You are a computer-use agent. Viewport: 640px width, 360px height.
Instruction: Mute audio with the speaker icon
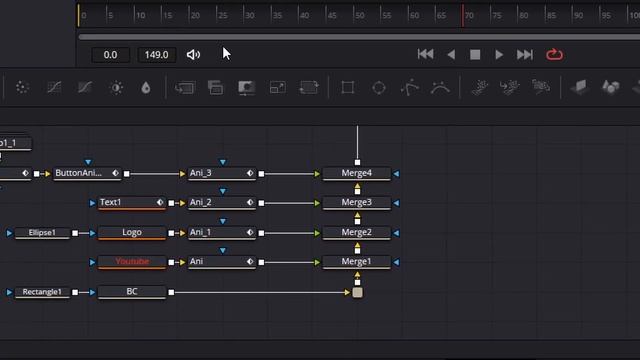tap(193, 55)
